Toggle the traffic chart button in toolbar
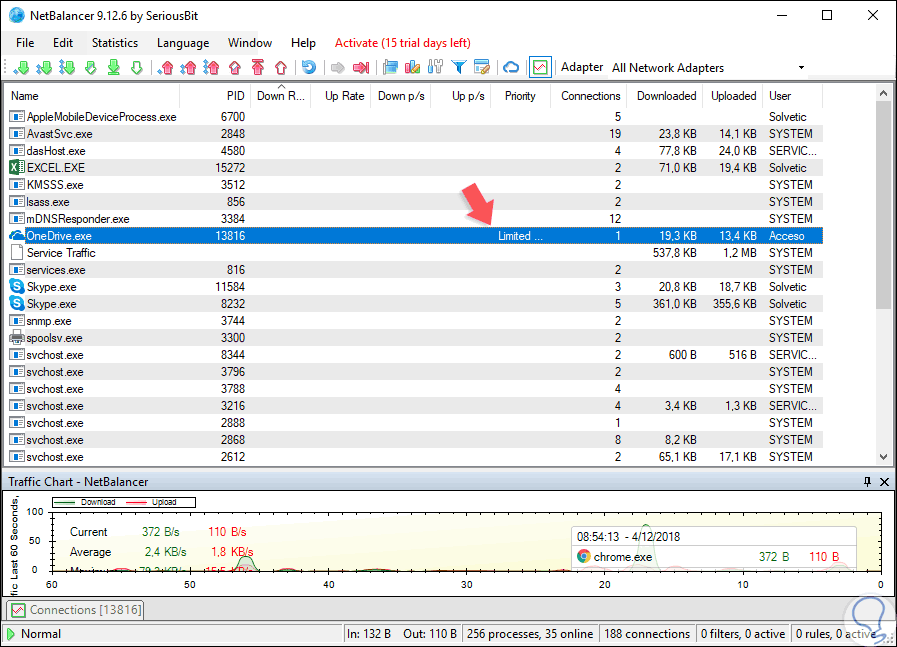The height and width of the screenshot is (647, 897). pos(540,68)
